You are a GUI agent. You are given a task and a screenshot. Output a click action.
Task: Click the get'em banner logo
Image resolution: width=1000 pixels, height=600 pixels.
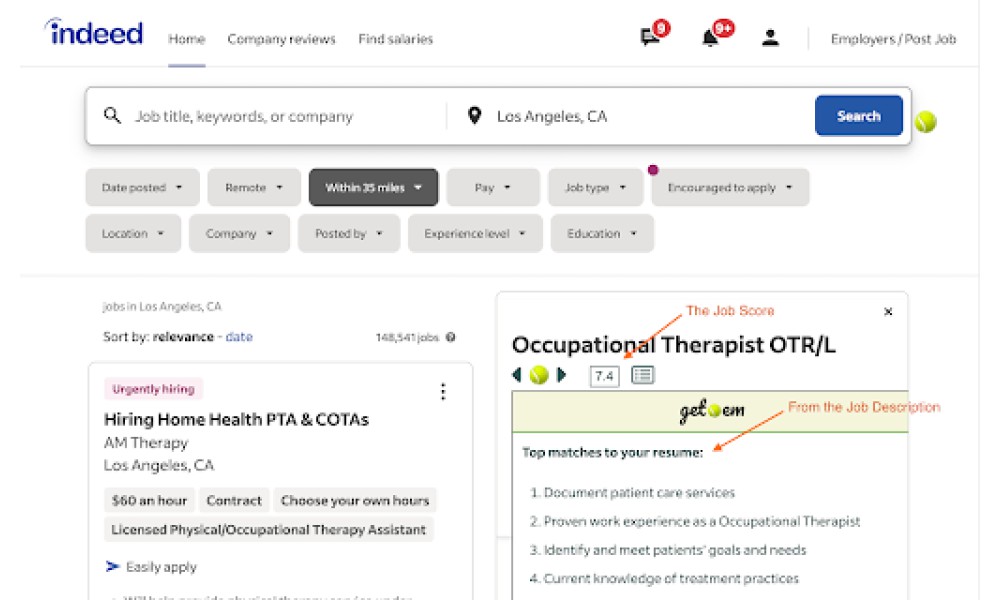[x=711, y=411]
